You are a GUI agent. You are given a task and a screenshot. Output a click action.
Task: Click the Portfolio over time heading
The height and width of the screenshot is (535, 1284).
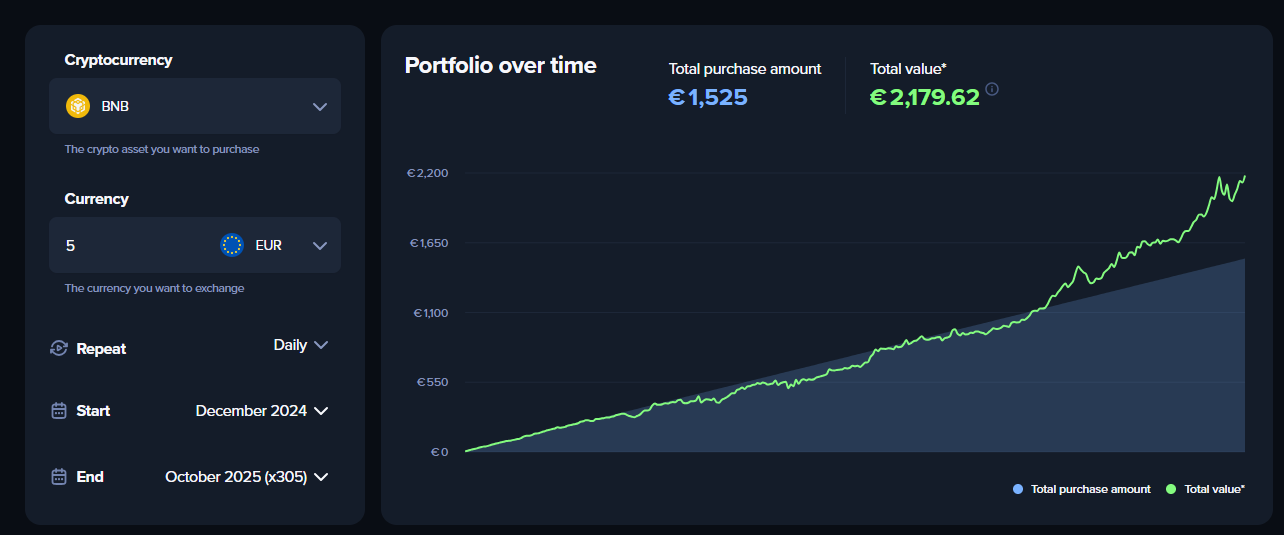coord(500,66)
